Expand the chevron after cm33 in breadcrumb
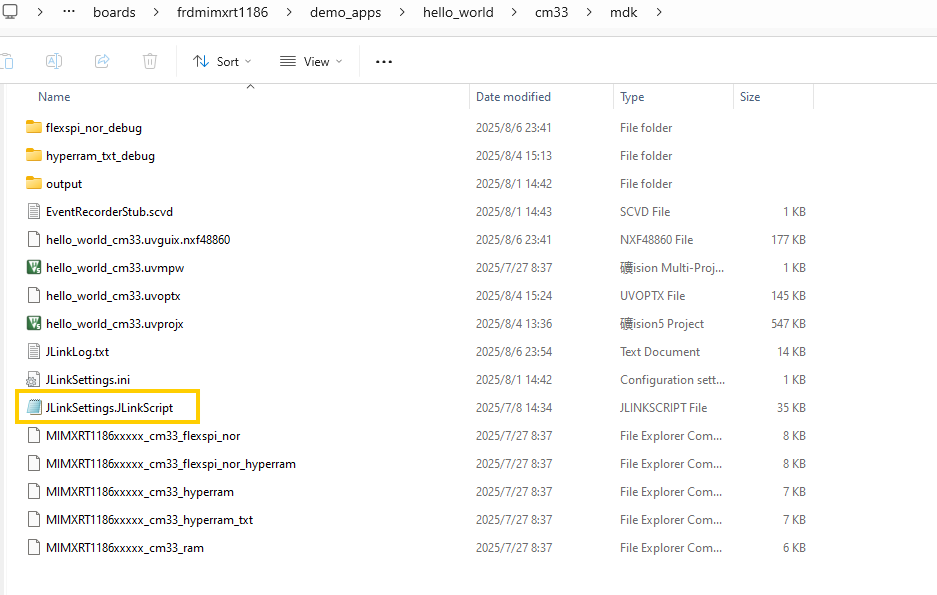This screenshot has height=595, width=937. (589, 13)
